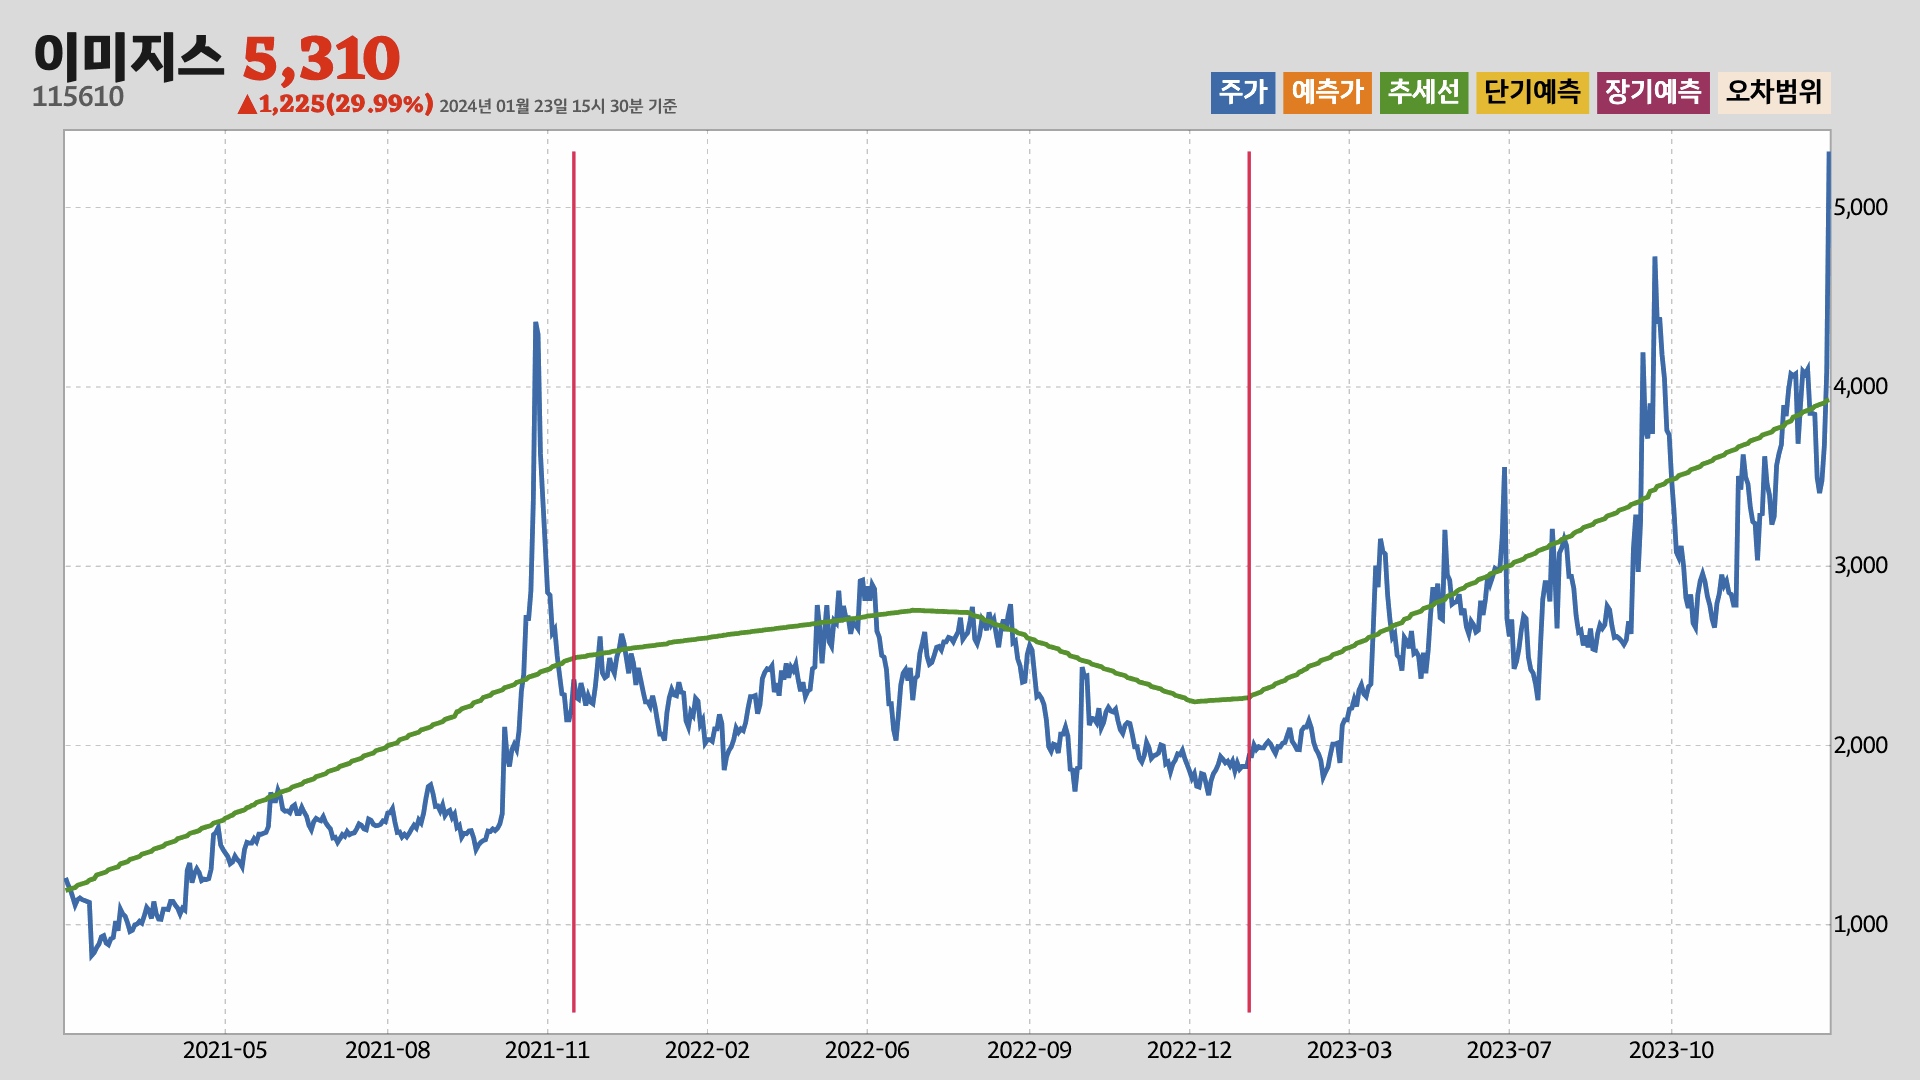Click the stock code 115610
The height and width of the screenshot is (1080, 1920).
coord(78,97)
